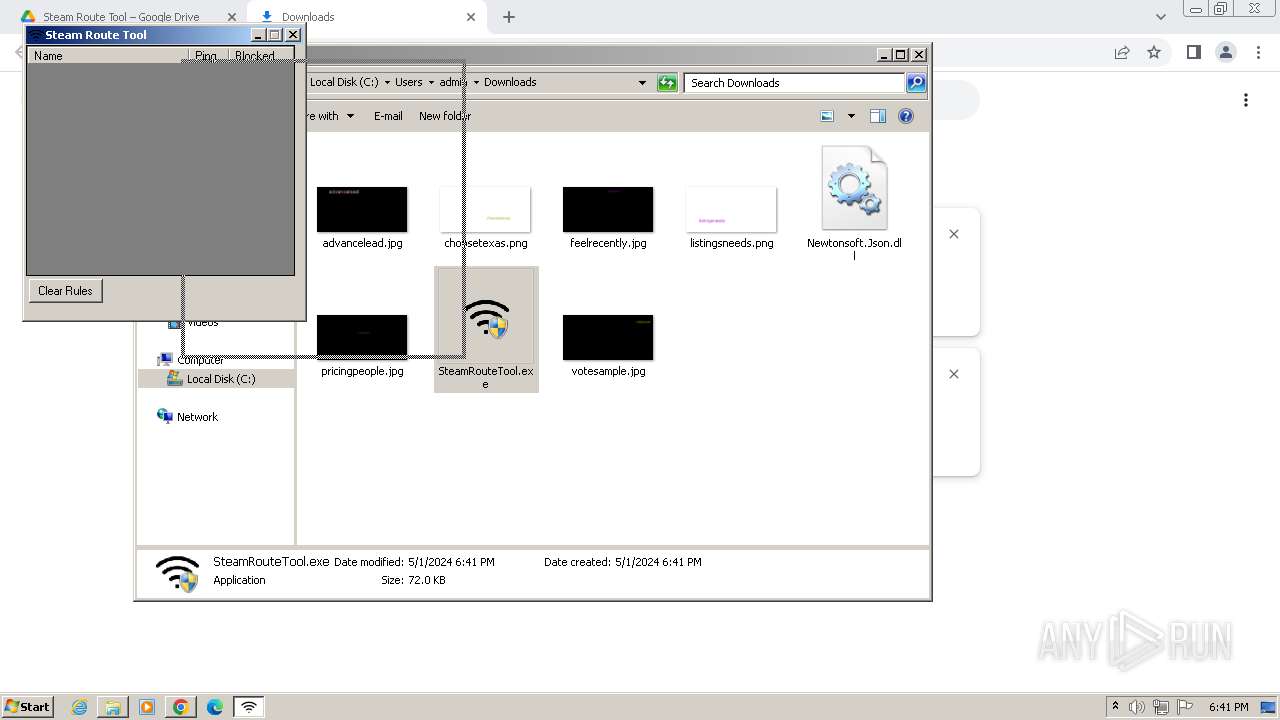Open the view options dropdown arrow
The image size is (1280, 720).
tap(851, 116)
